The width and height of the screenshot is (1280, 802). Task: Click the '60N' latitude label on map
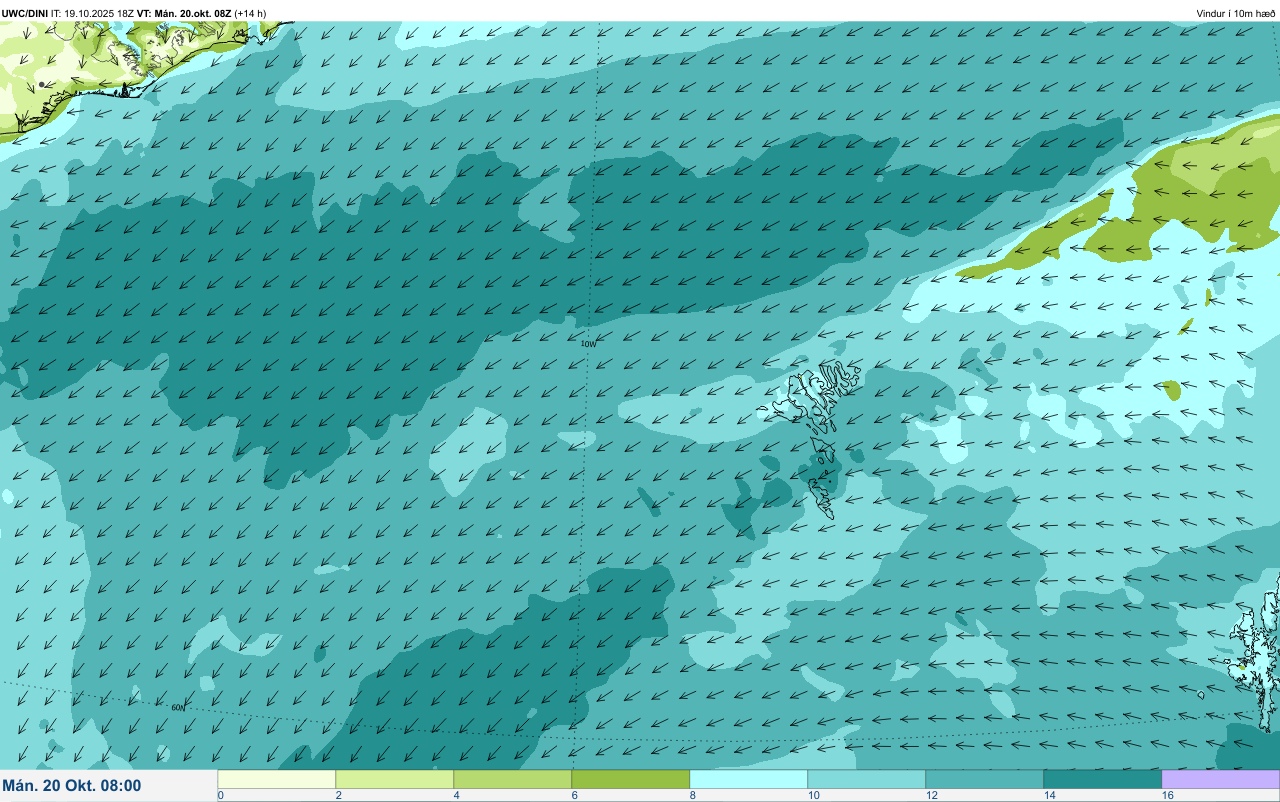[x=178, y=708]
